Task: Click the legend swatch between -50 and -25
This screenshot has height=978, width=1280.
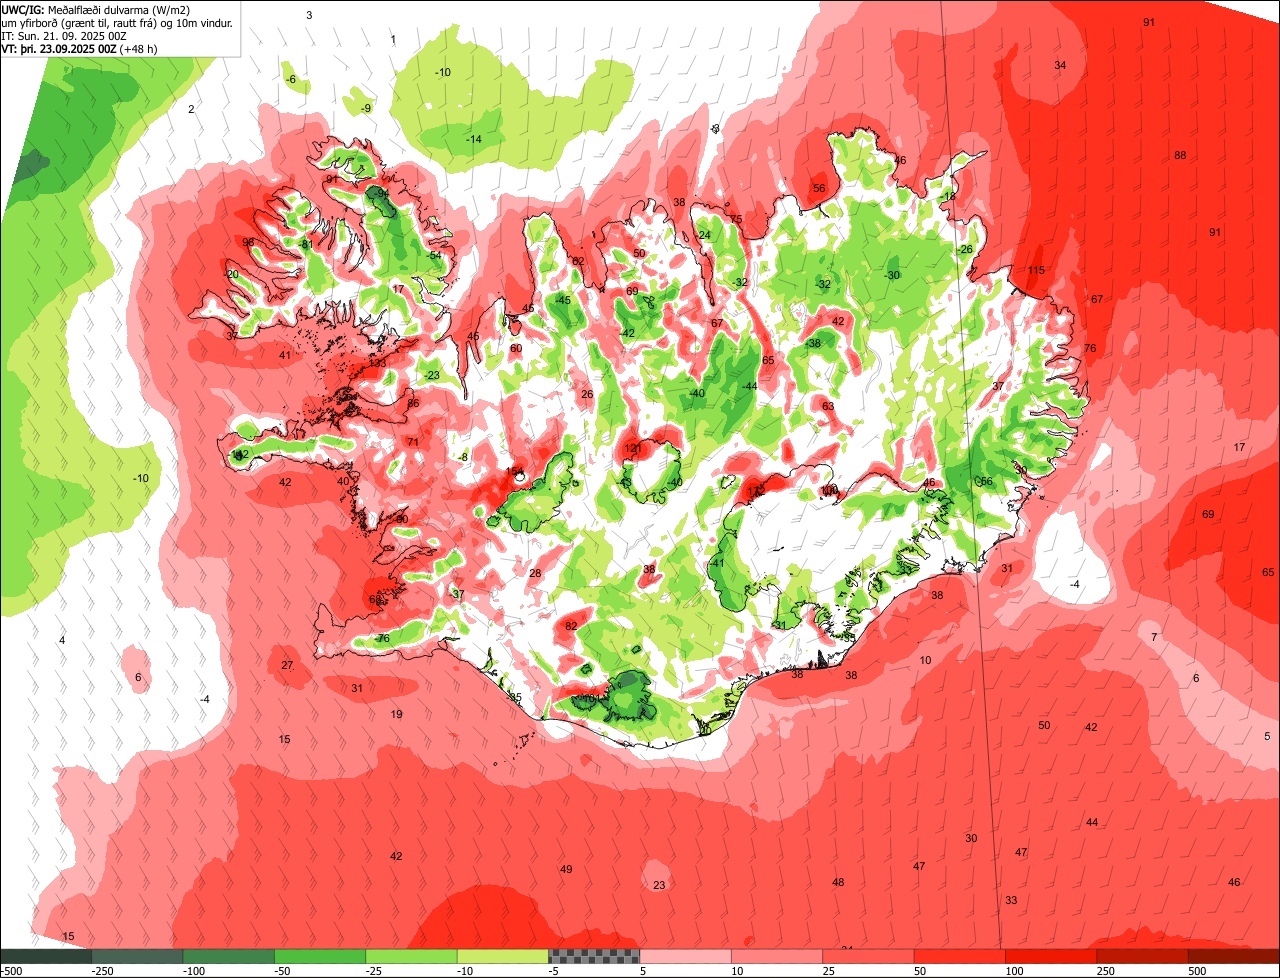Action: click(320, 957)
